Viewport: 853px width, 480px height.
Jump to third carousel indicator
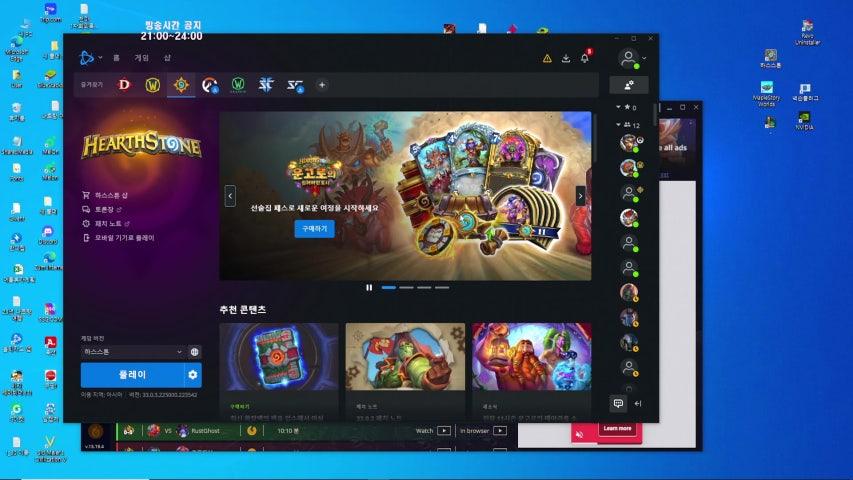[x=424, y=287]
